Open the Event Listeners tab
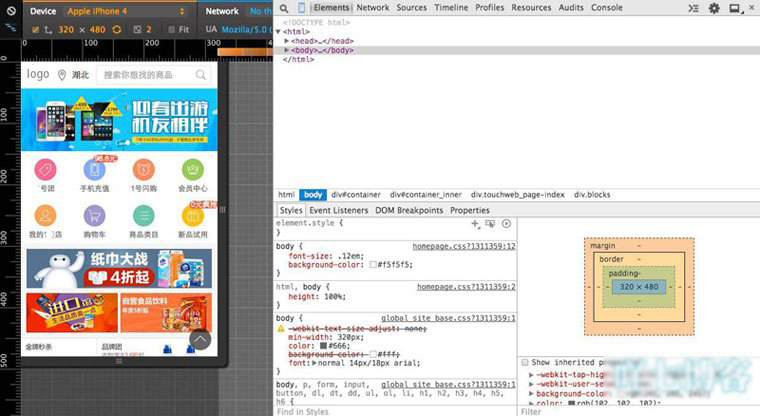Screen dimensions: 760x416 coord(339,211)
